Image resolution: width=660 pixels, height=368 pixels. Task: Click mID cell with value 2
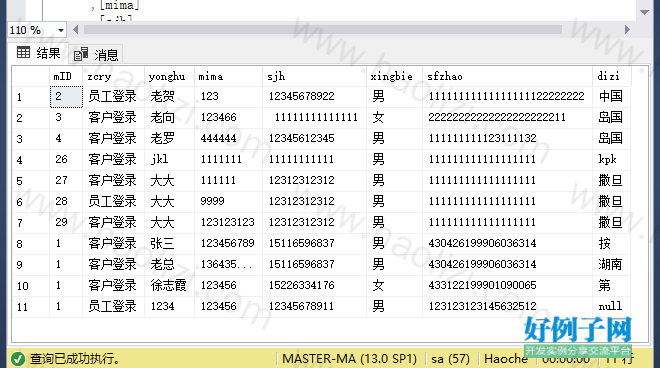(x=66, y=97)
